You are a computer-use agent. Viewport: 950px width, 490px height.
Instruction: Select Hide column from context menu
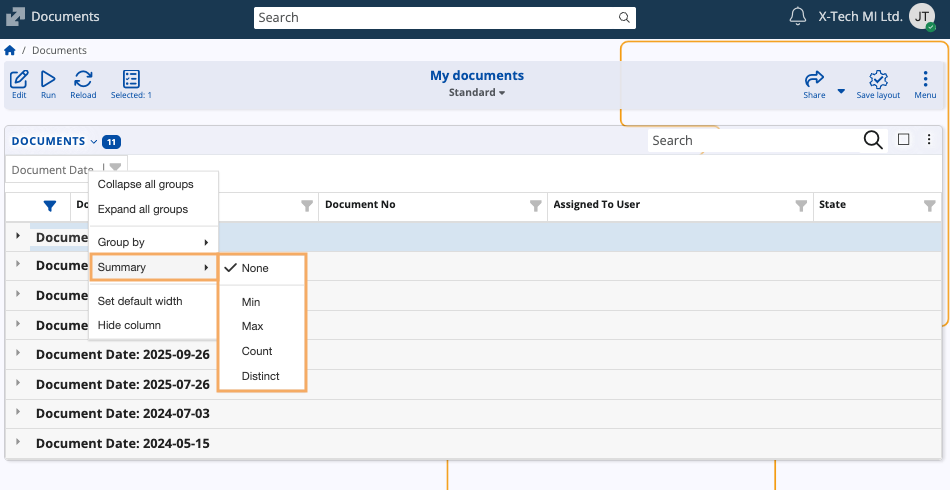point(129,325)
